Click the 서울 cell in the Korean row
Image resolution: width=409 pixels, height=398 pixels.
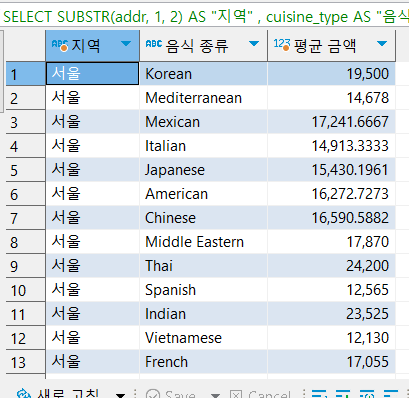(93, 74)
